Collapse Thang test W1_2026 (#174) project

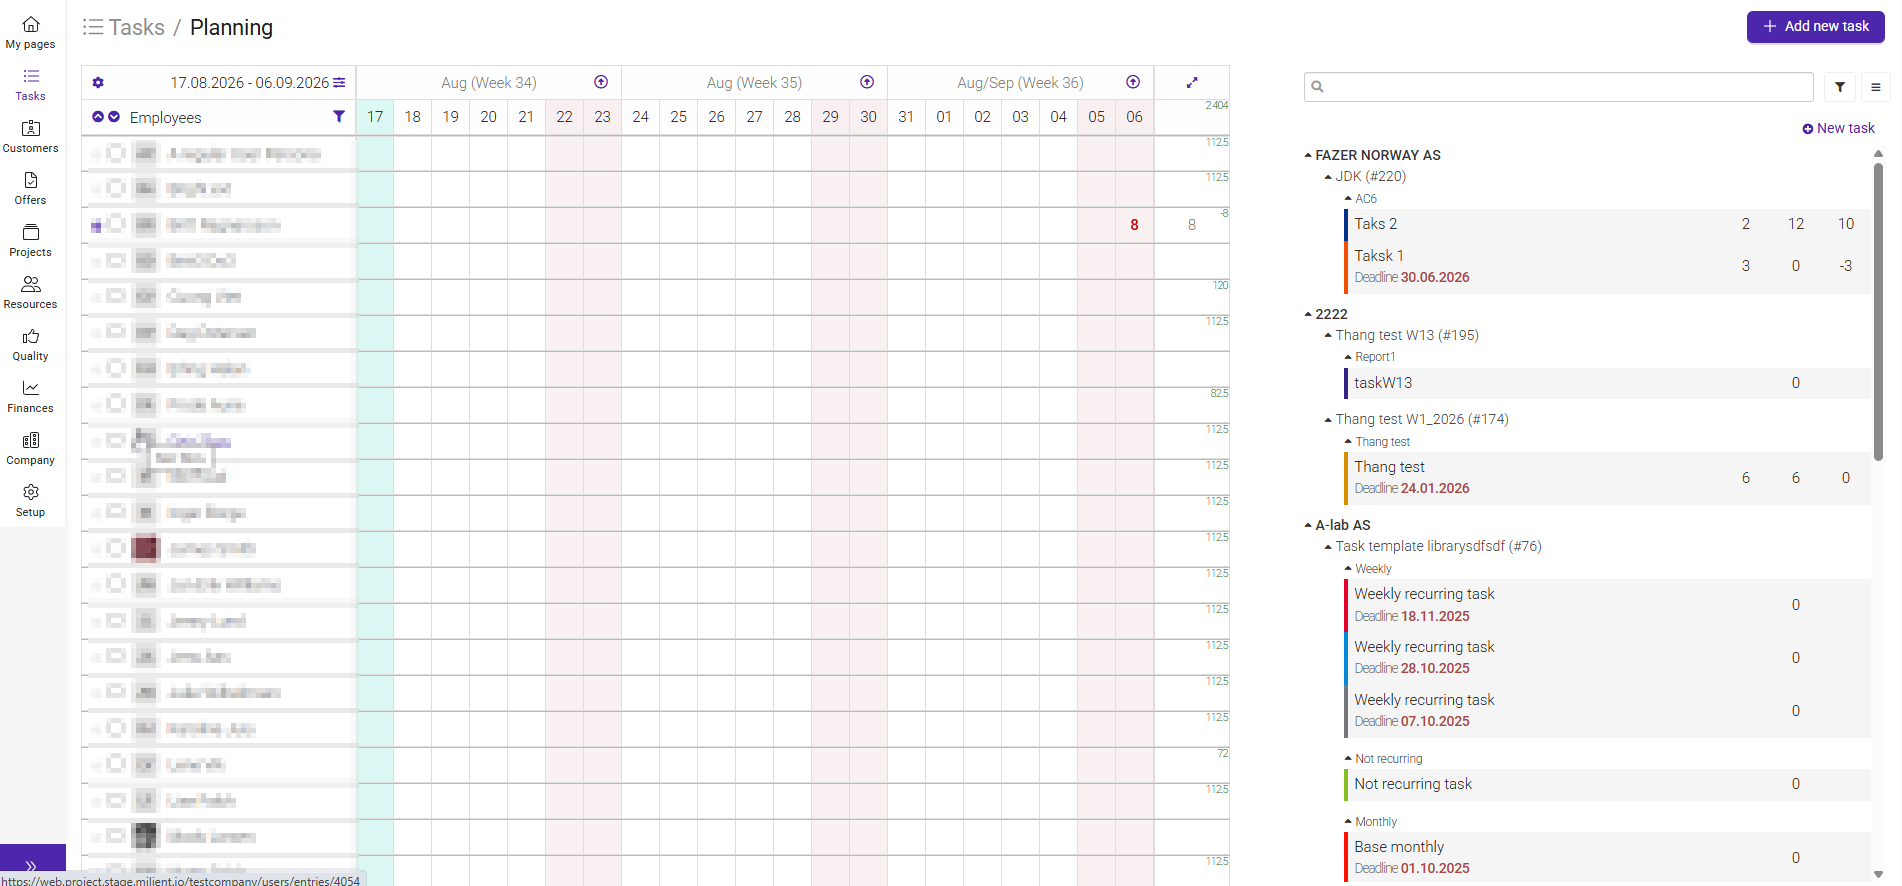point(1328,420)
